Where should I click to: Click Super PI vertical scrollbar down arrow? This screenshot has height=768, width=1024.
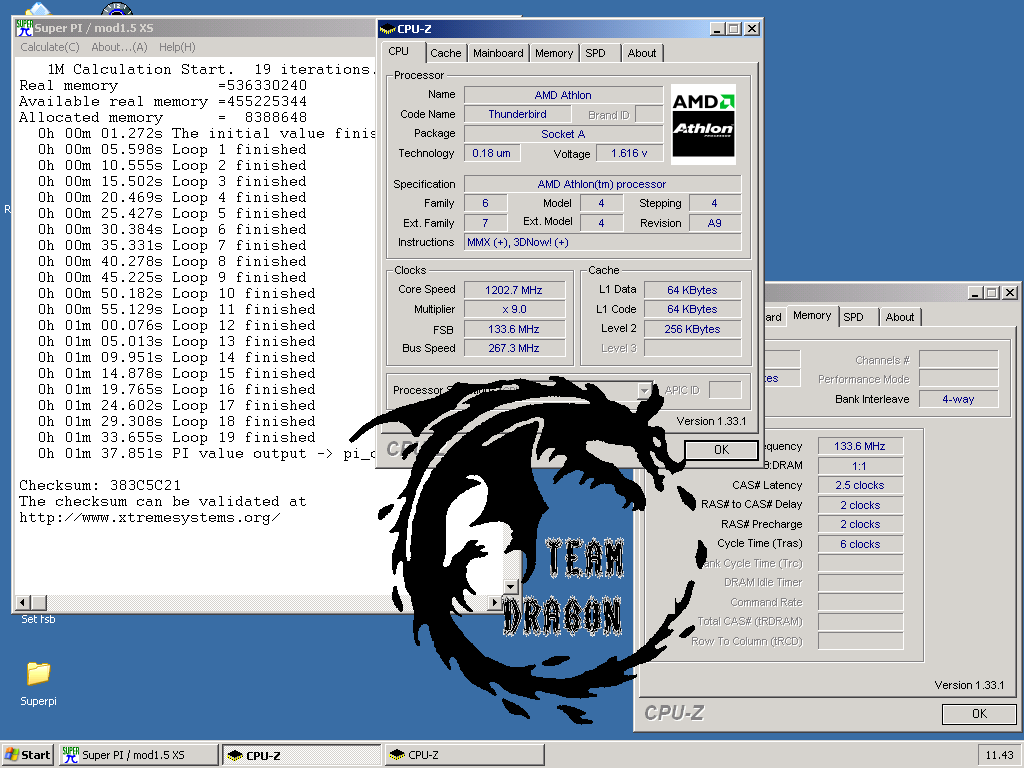pos(511,586)
